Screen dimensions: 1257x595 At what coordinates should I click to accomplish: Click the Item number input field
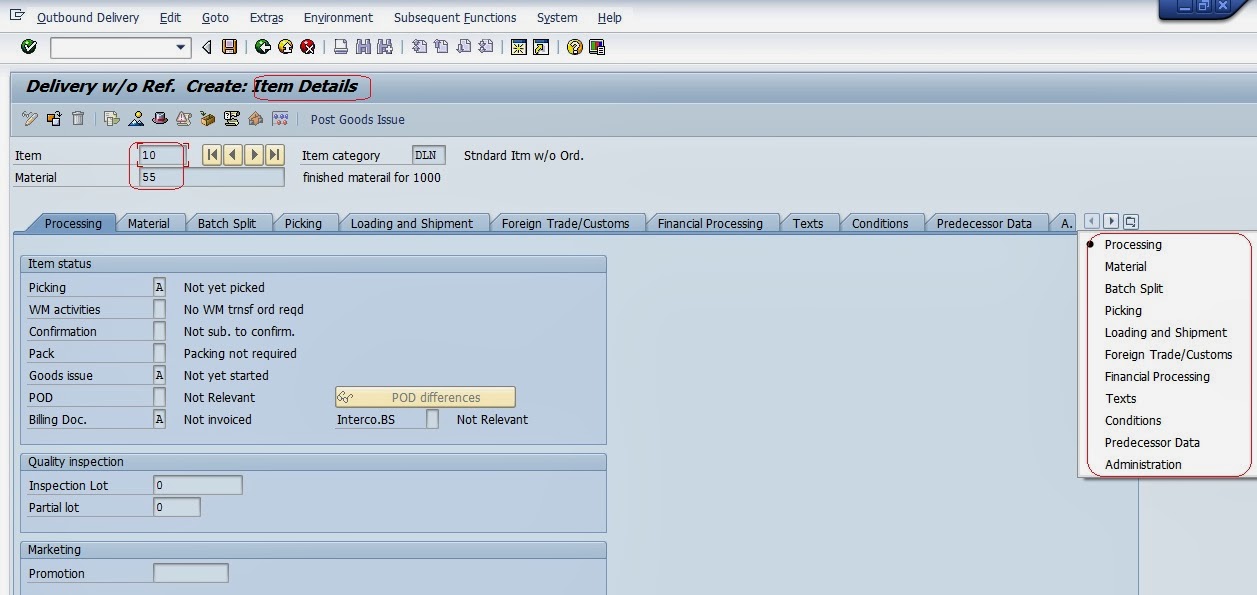click(162, 155)
